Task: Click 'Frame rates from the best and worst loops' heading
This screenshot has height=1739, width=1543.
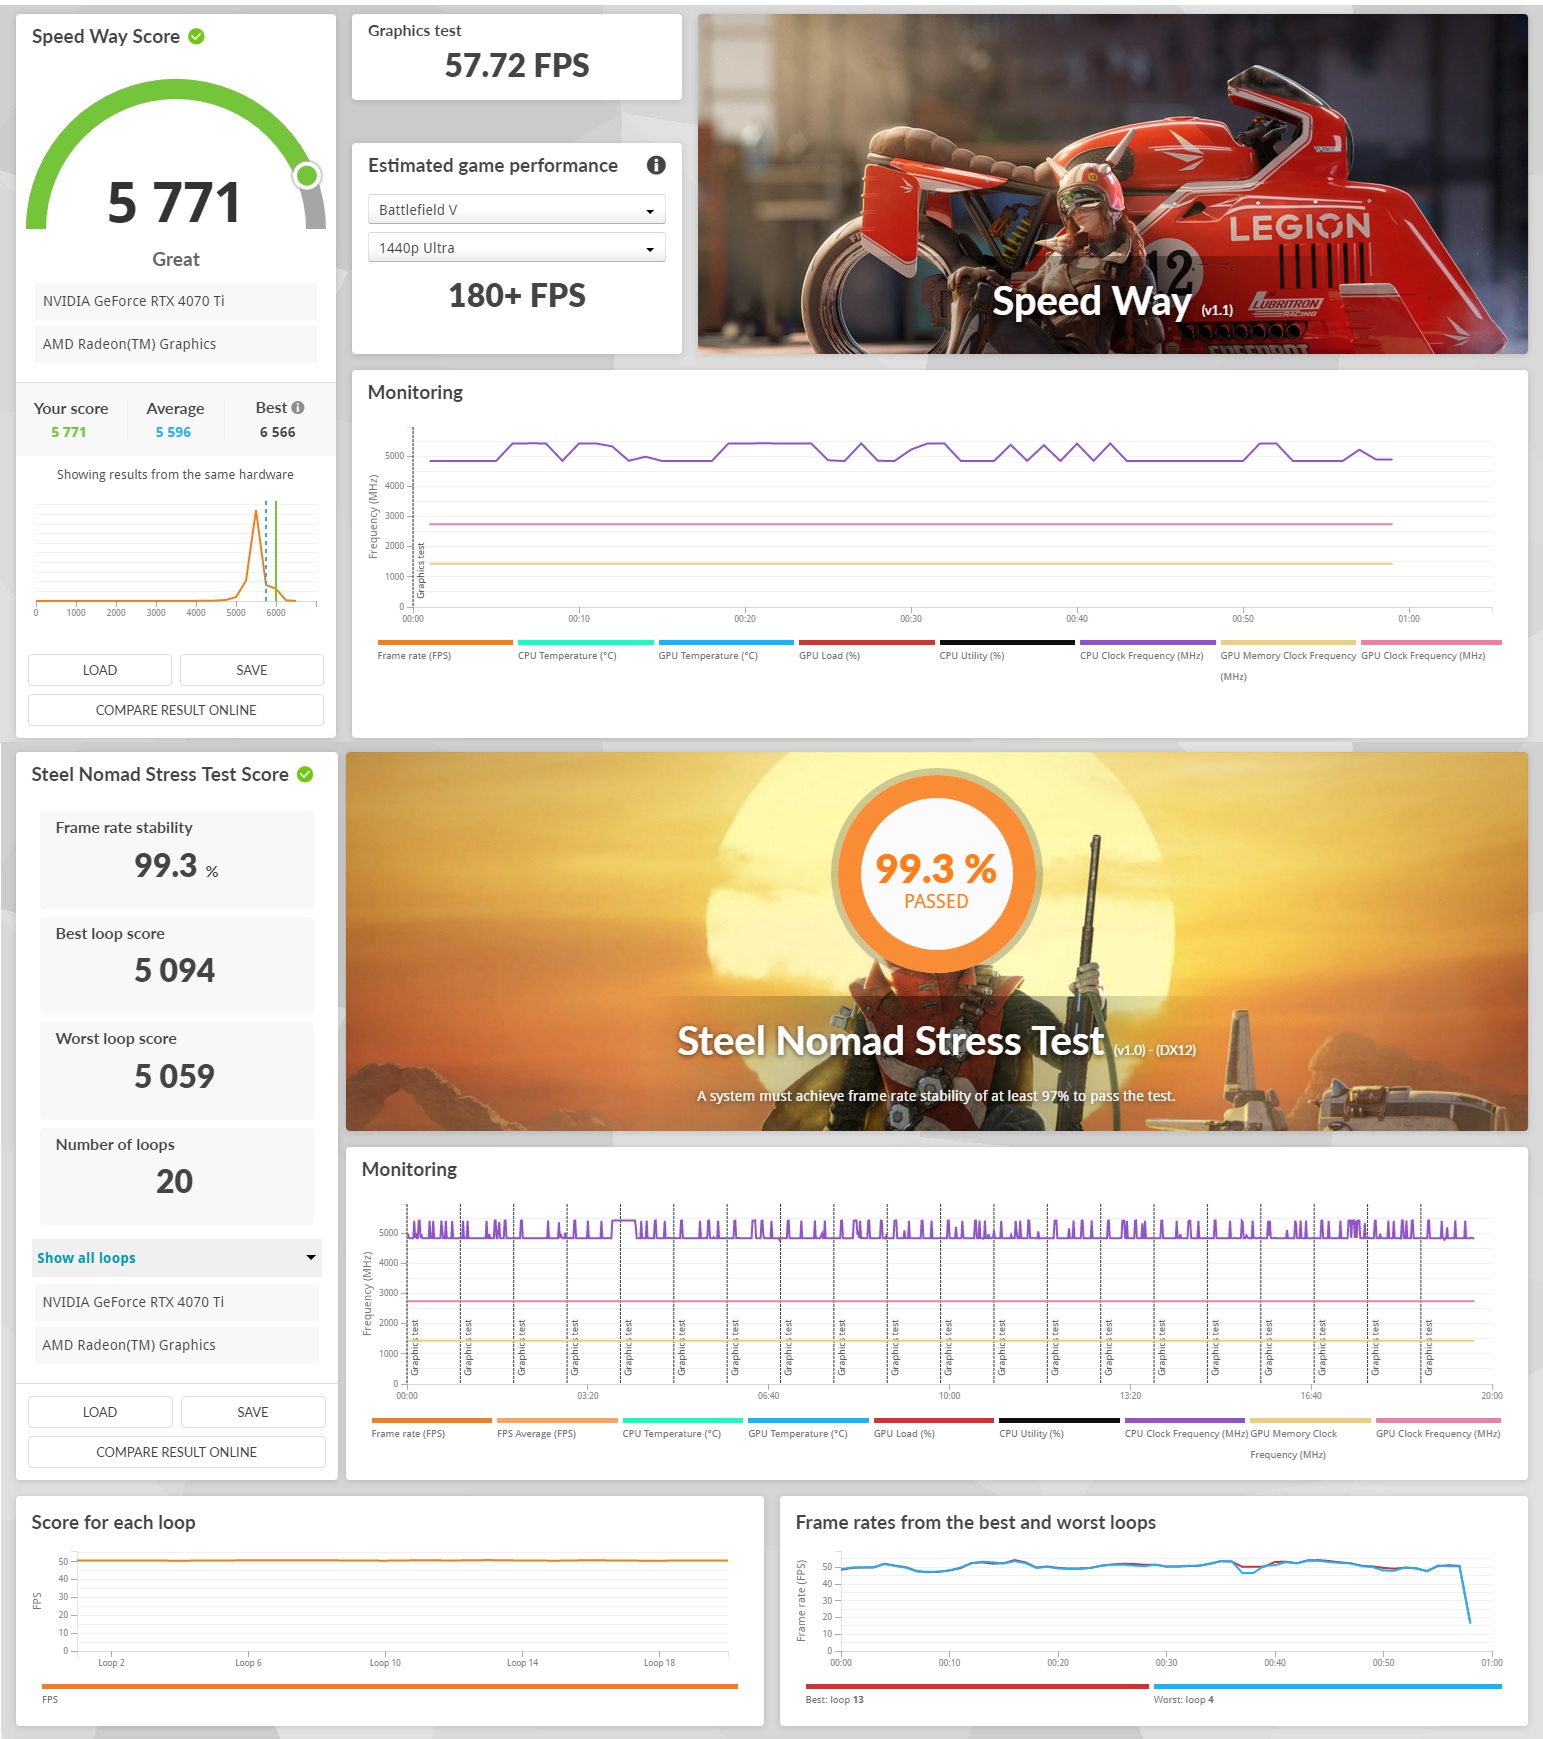Action: 976,1522
